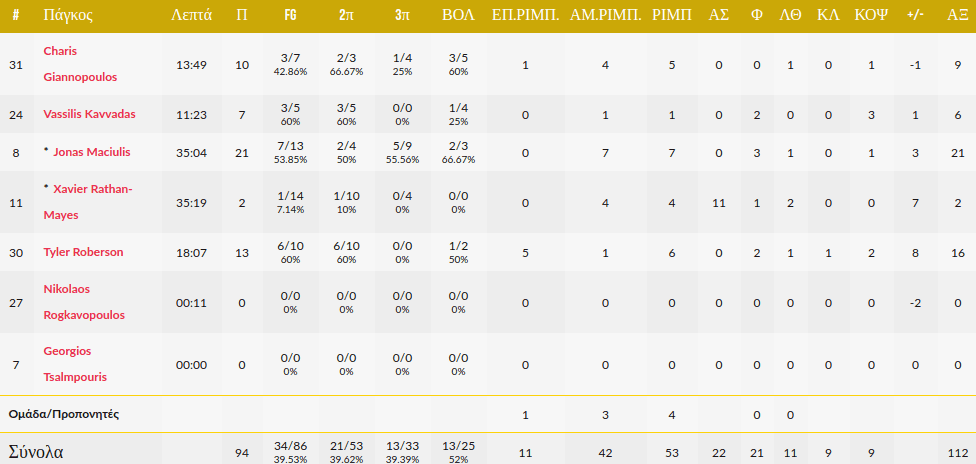This screenshot has width=976, height=464.
Task: Click the ΑΞ column header
Action: click(x=957, y=16)
